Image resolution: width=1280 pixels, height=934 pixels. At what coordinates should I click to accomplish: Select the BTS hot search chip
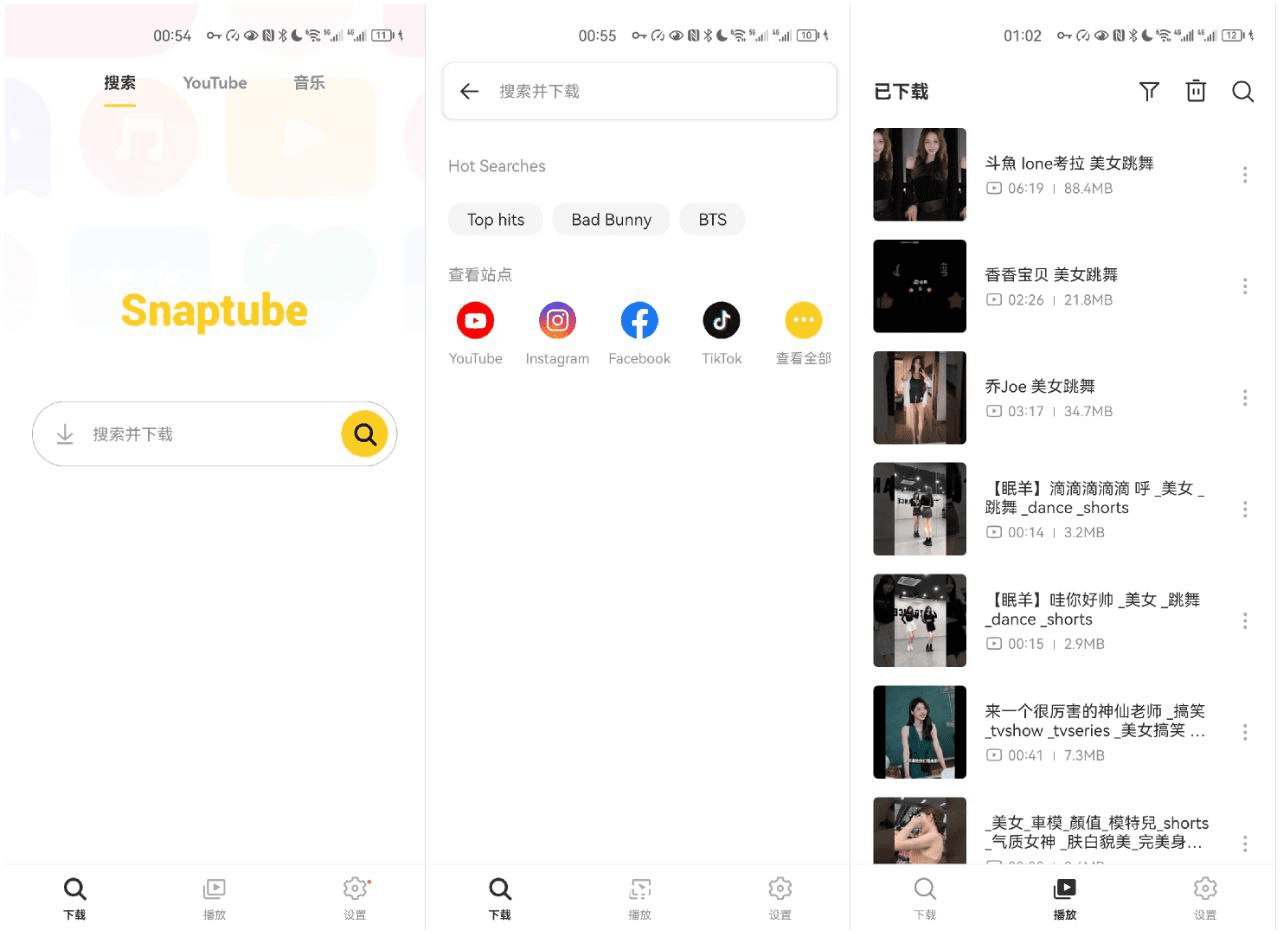pos(713,220)
